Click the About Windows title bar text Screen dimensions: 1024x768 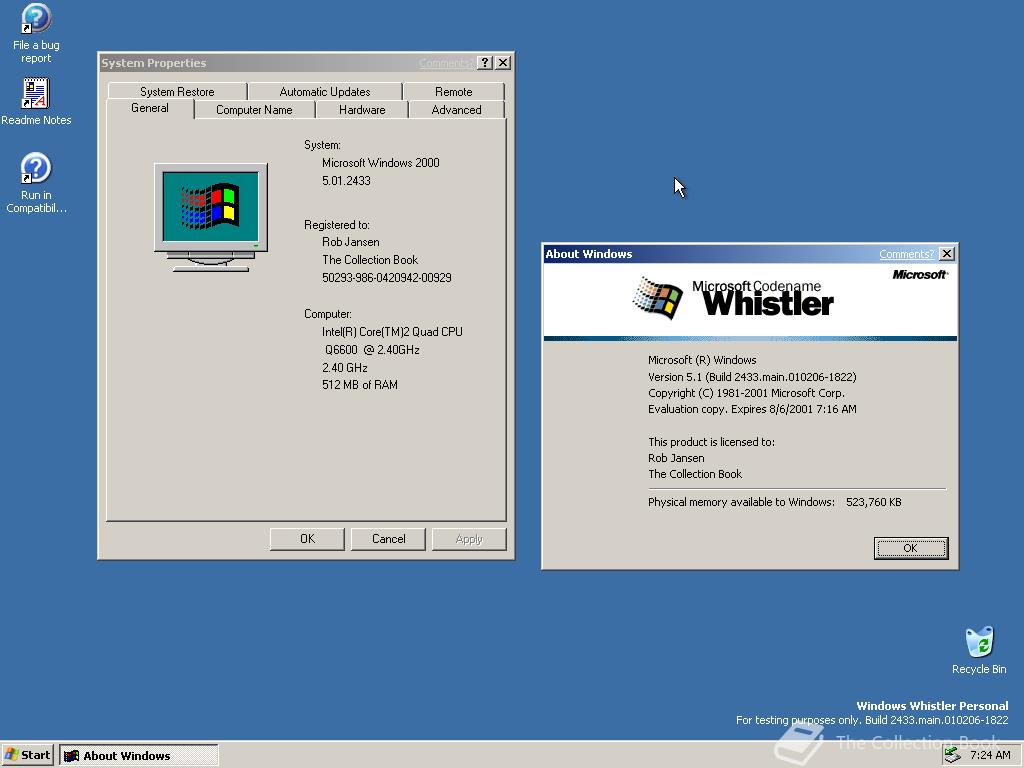588,254
